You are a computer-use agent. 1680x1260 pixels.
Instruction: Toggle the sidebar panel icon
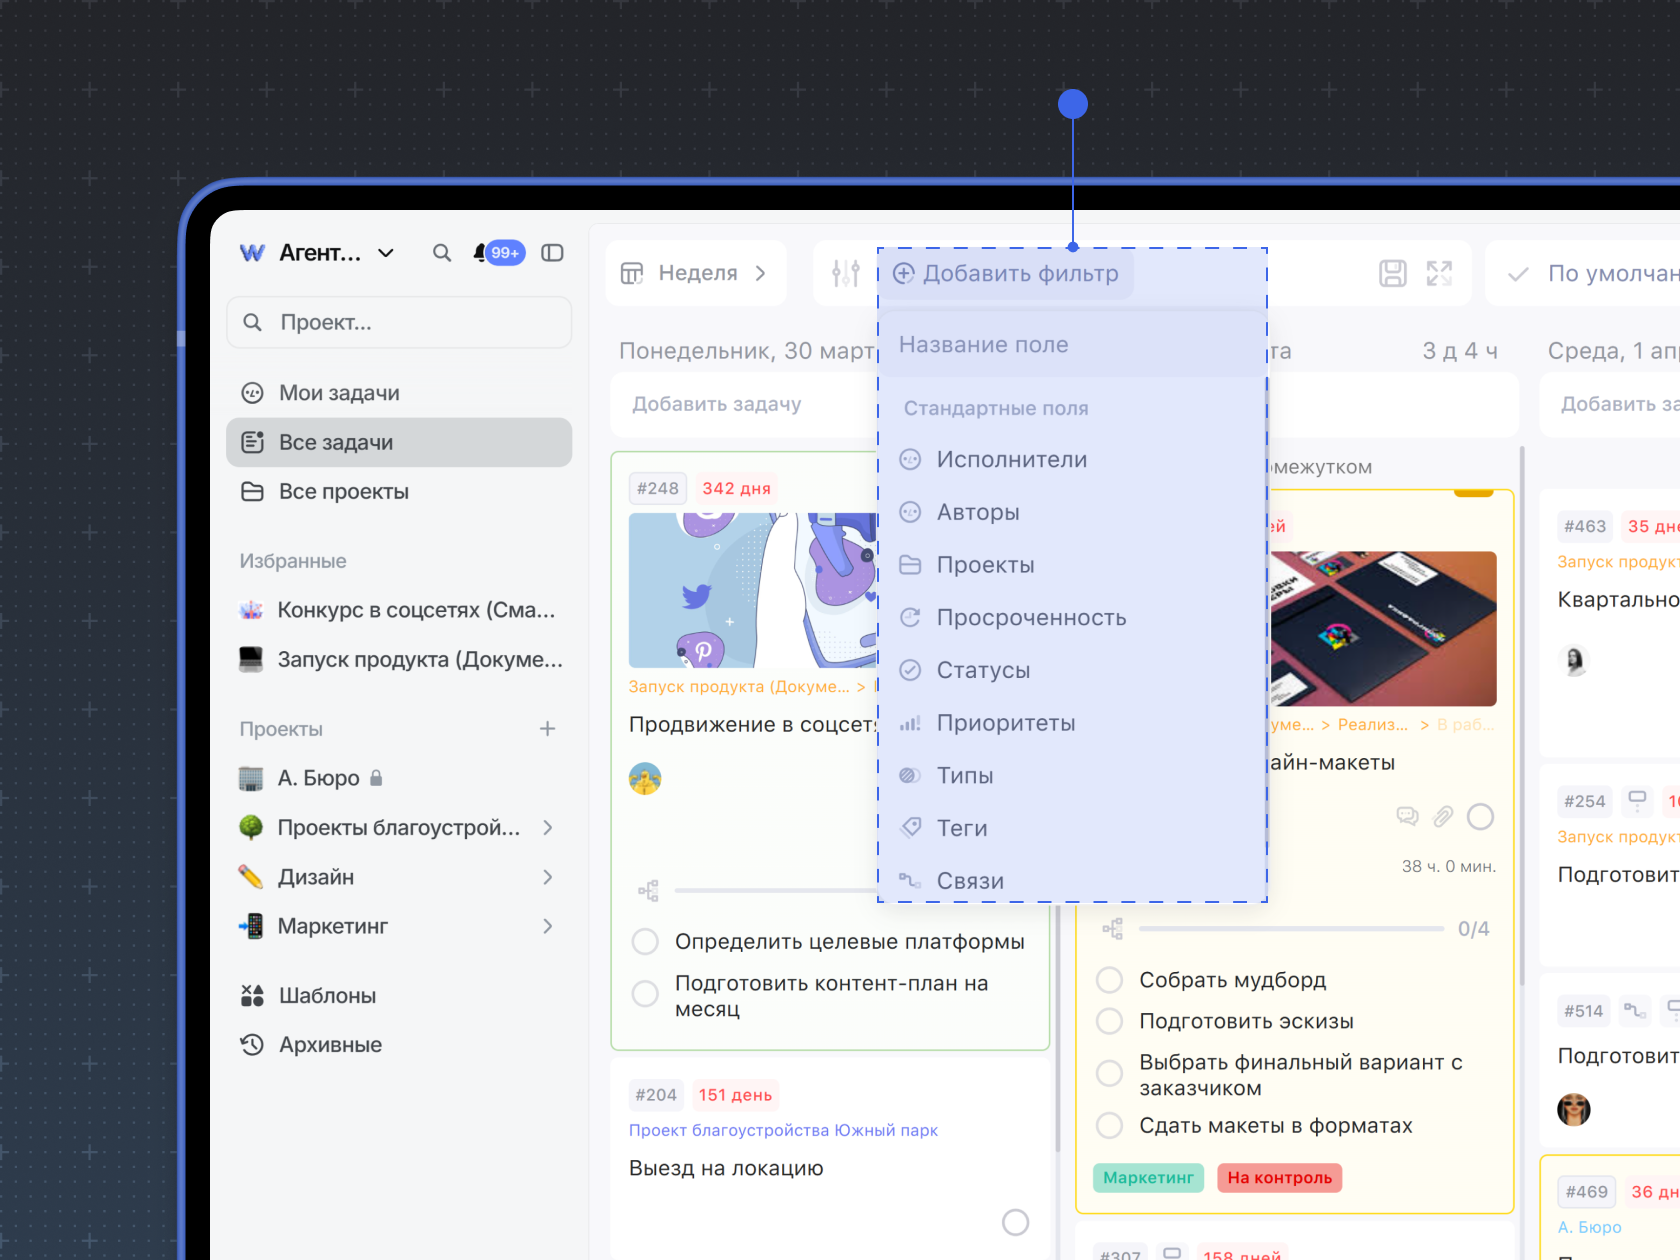point(552,253)
